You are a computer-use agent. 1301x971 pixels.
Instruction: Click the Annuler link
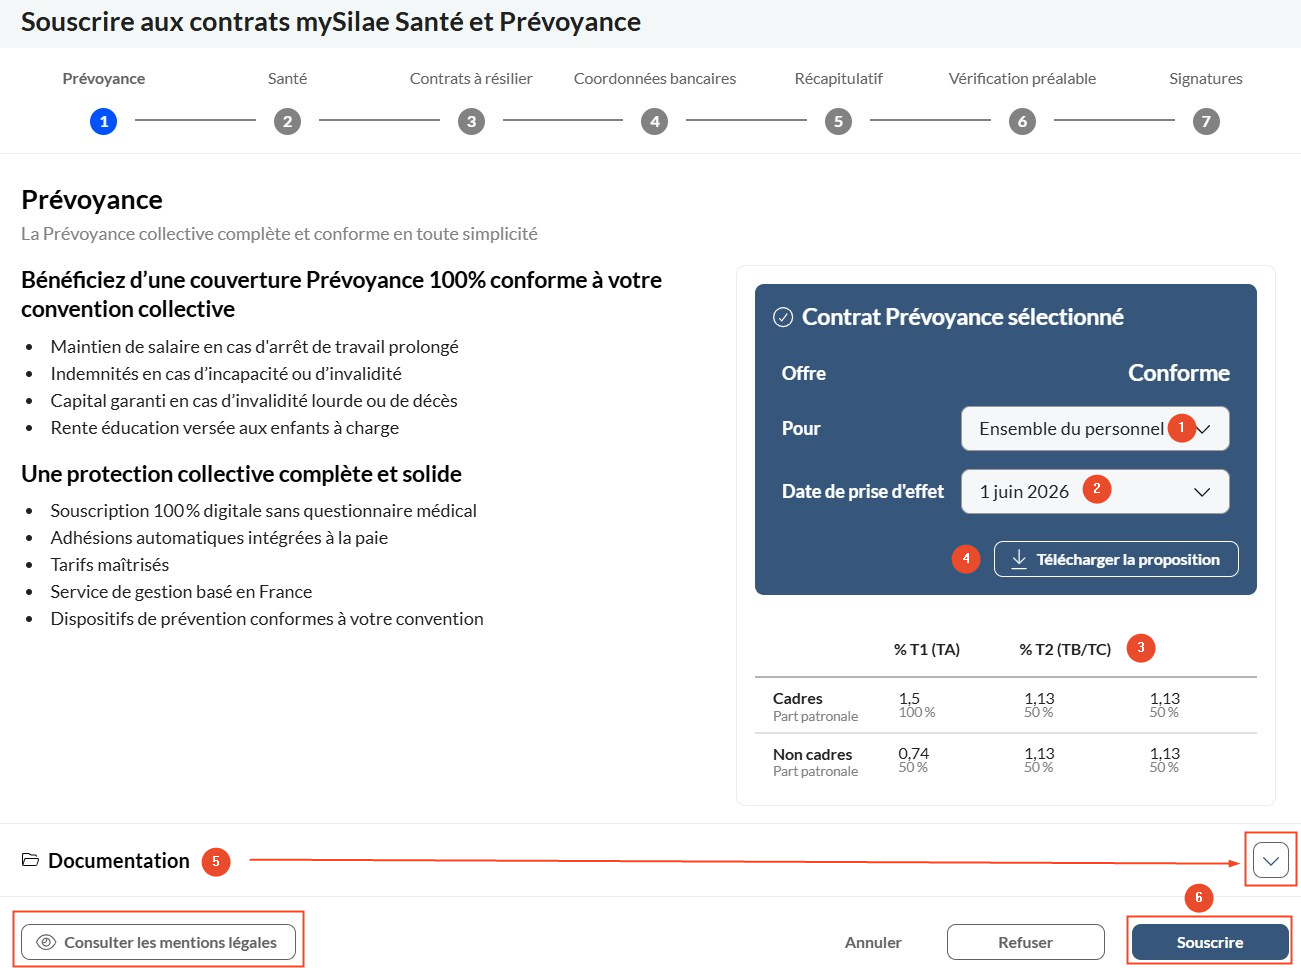pos(873,942)
